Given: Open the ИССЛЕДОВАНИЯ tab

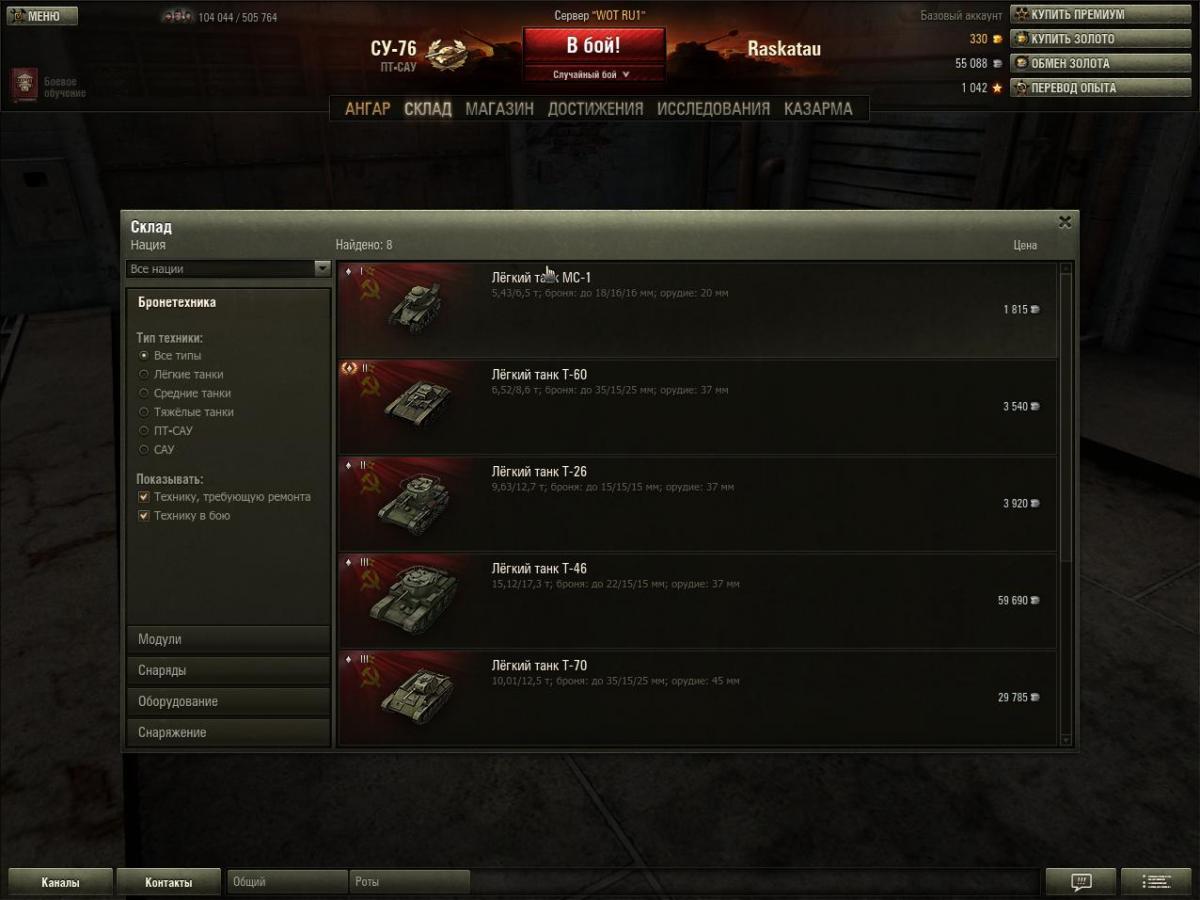Looking at the screenshot, I should click(713, 108).
